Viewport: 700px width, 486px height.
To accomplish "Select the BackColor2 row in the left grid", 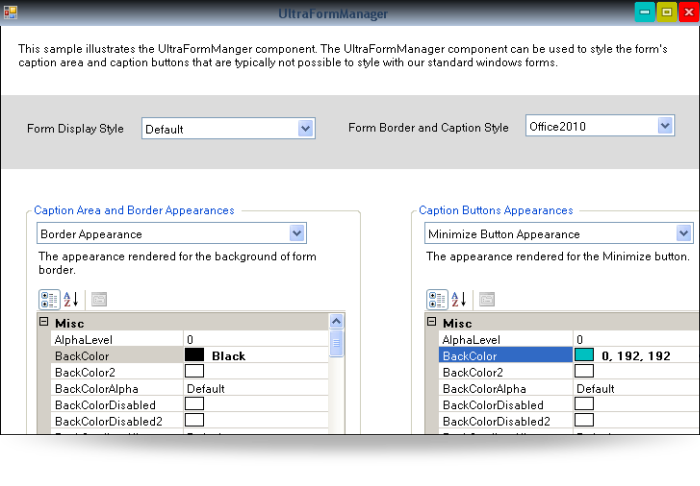I will point(190,372).
